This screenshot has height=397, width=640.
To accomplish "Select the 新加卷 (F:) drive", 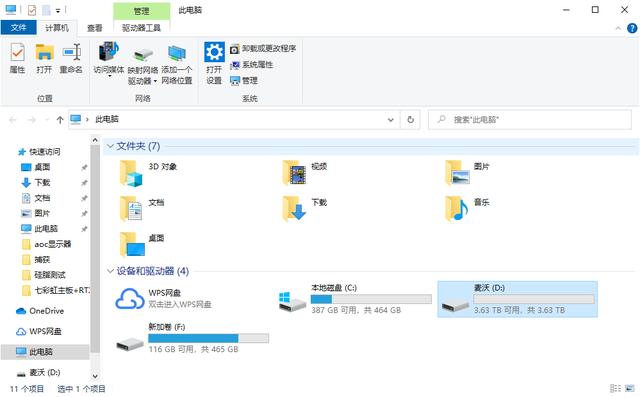I will (x=191, y=338).
